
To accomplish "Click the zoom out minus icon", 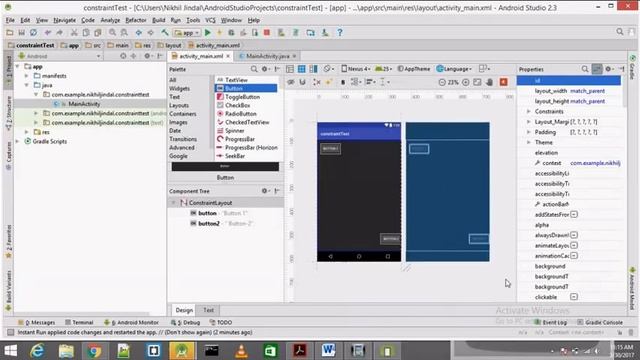I will click(442, 82).
